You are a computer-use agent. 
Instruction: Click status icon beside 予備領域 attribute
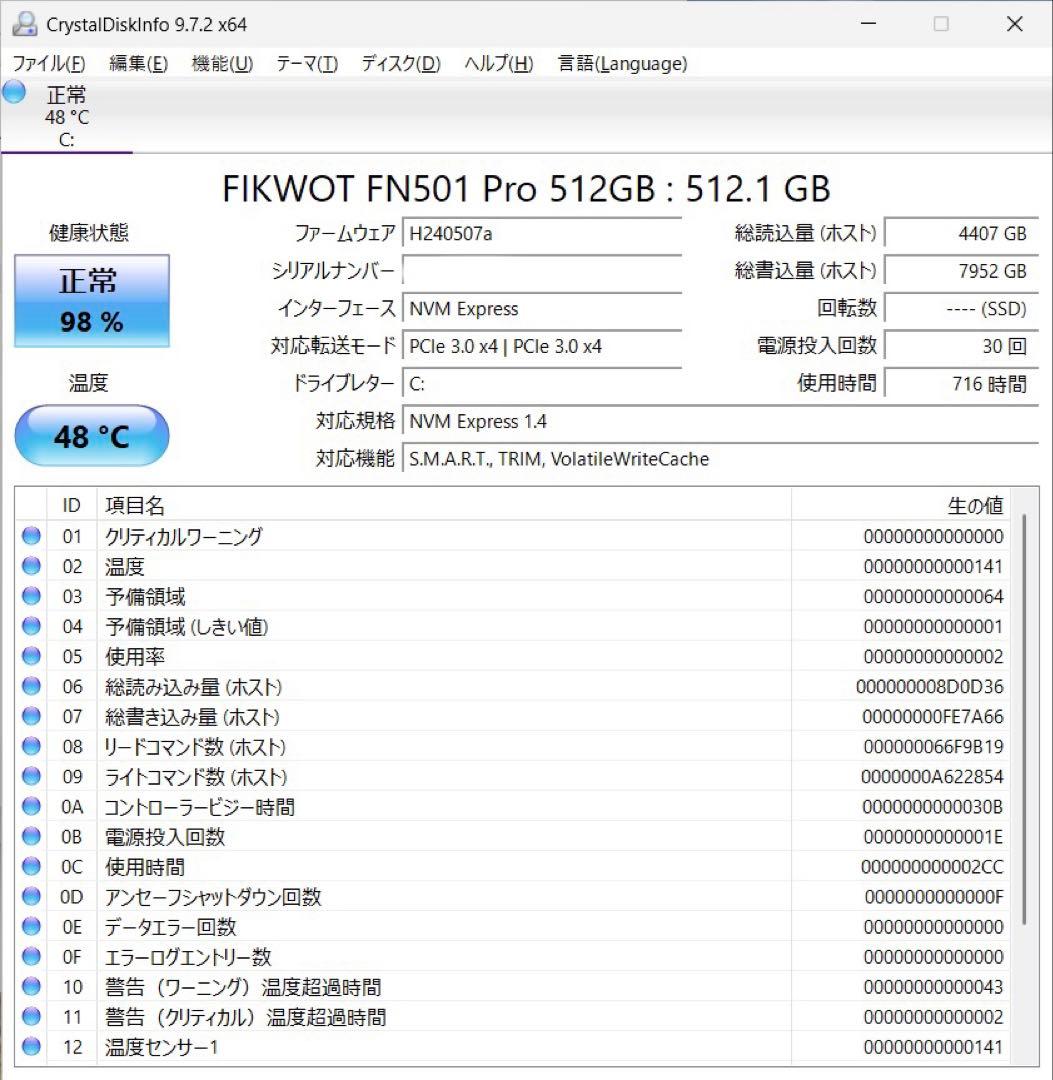click(x=30, y=597)
